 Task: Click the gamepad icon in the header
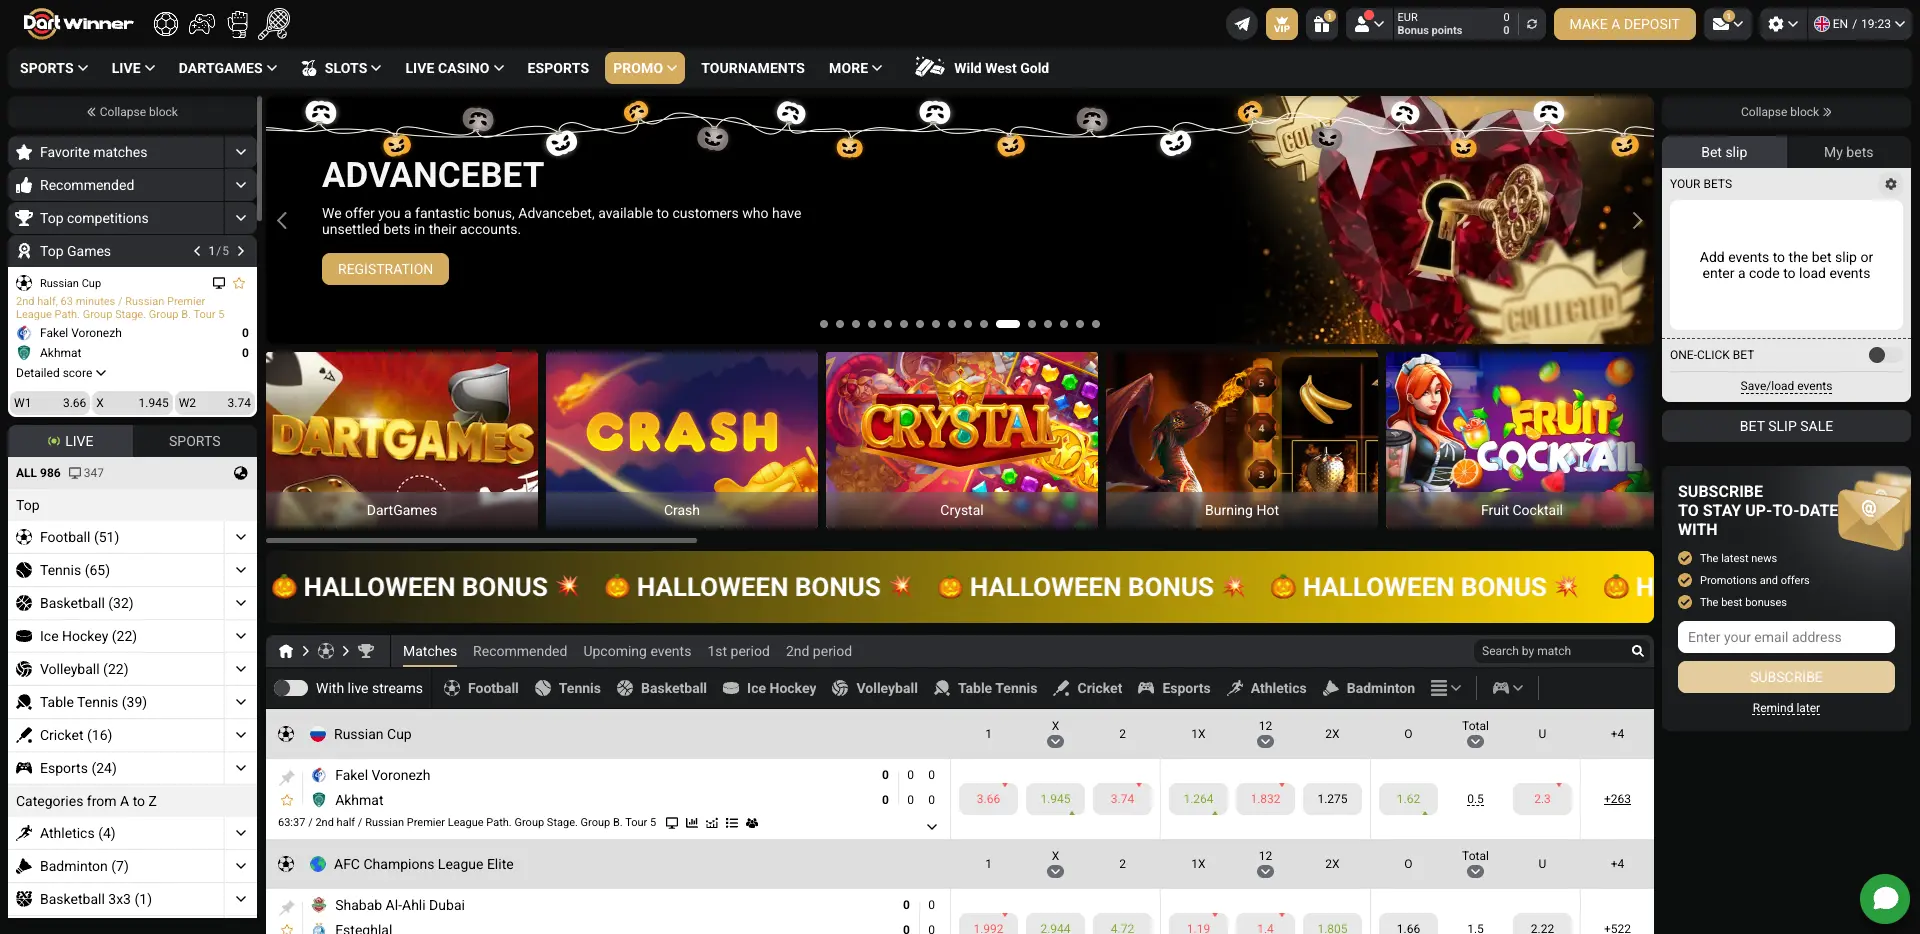coord(202,24)
